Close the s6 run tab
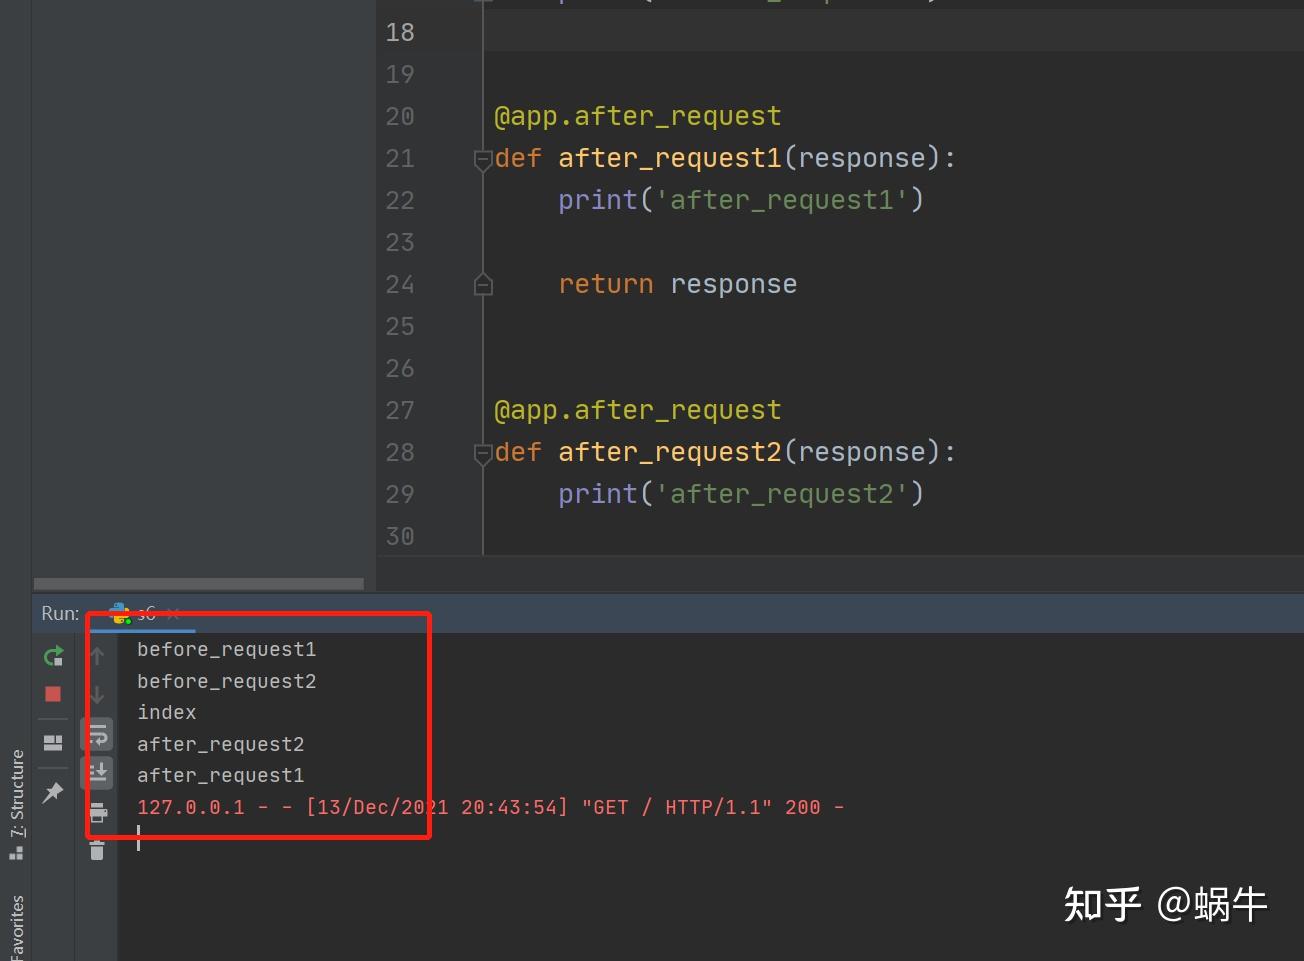The width and height of the screenshot is (1304, 961). 173,613
